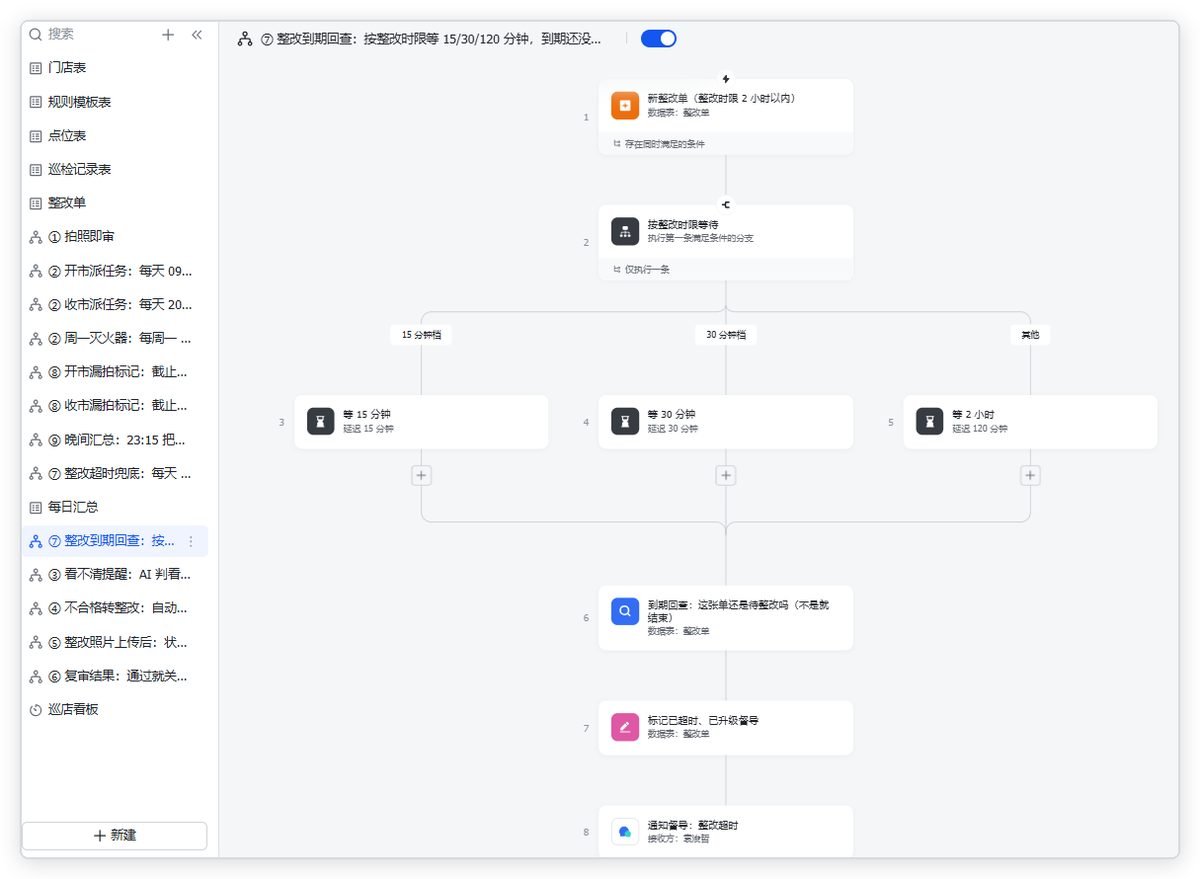Open the more-options menu beside 整改到期回查
The width and height of the screenshot is (1200, 879).
pos(191,541)
